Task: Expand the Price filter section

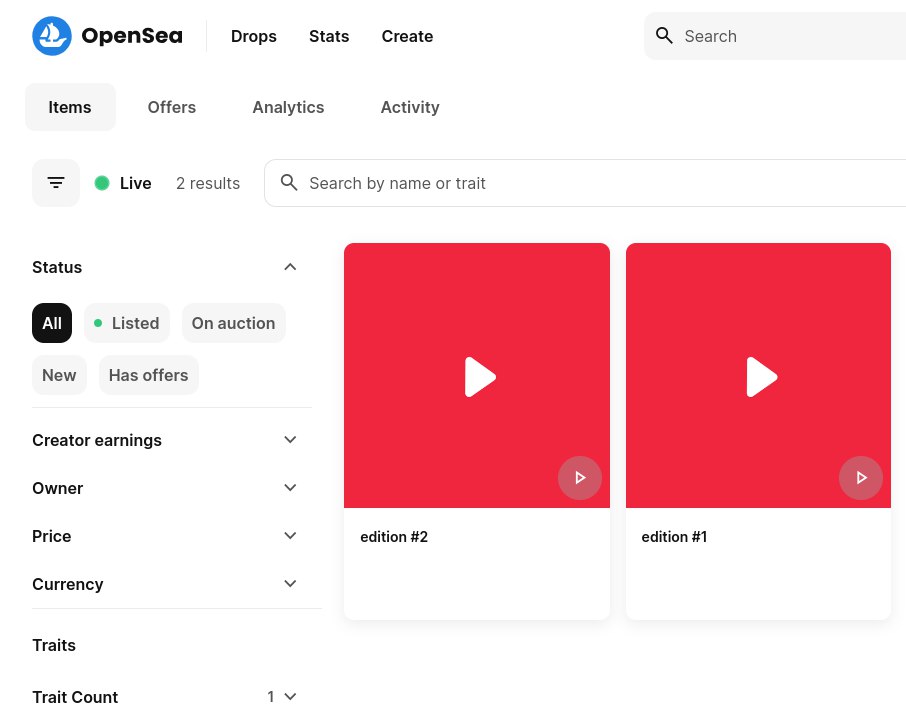Action: [290, 536]
